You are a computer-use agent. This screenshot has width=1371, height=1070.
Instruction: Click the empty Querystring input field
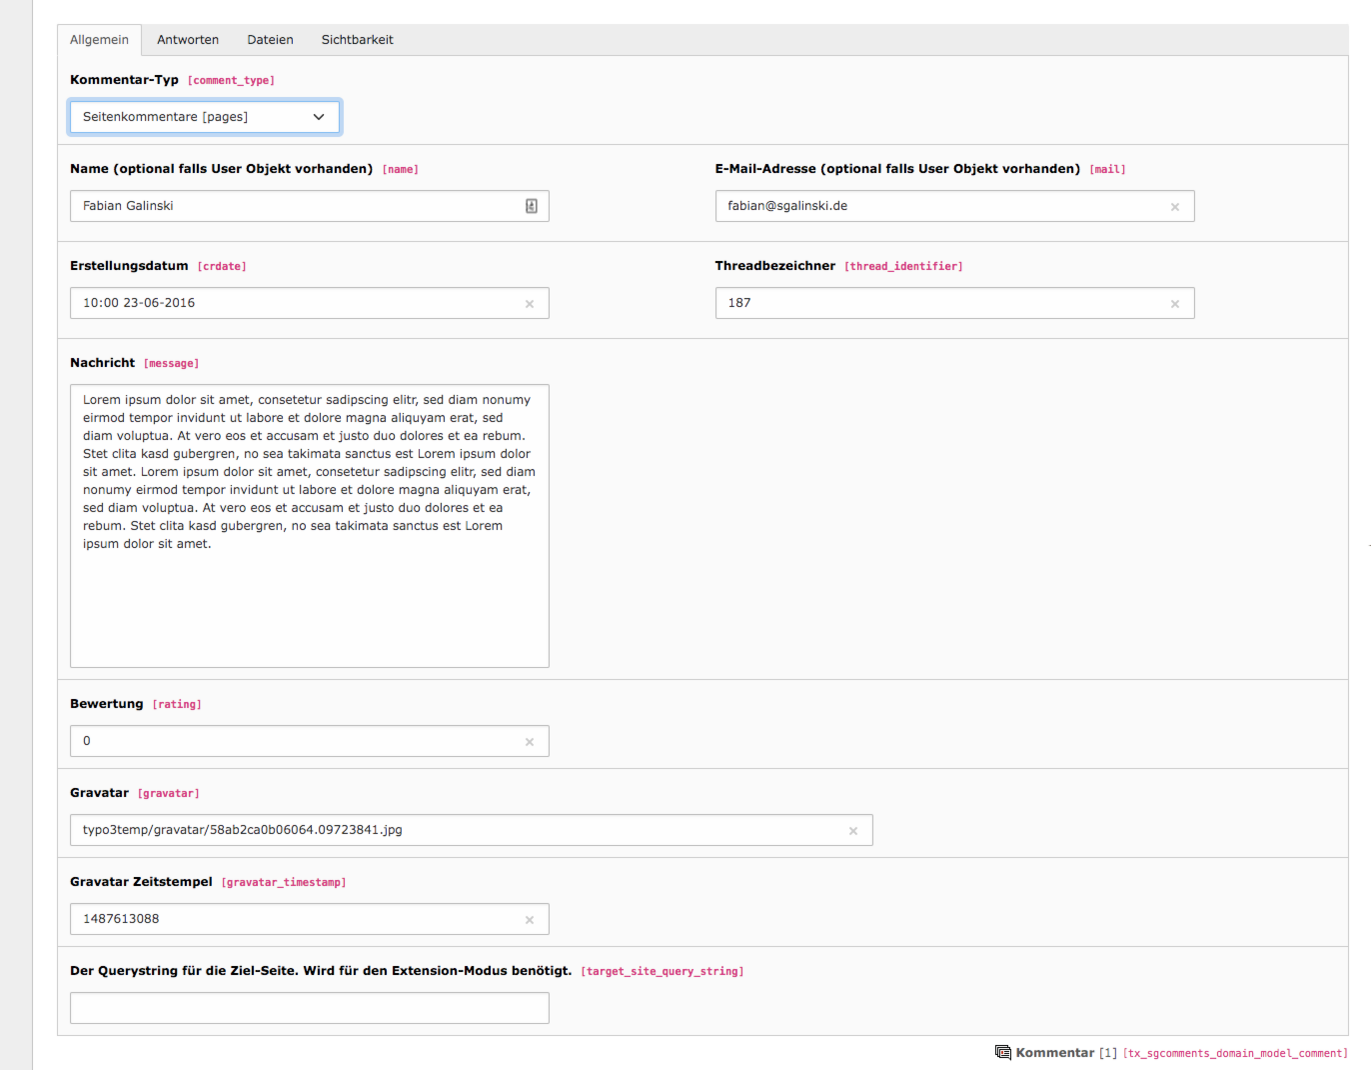(309, 1008)
